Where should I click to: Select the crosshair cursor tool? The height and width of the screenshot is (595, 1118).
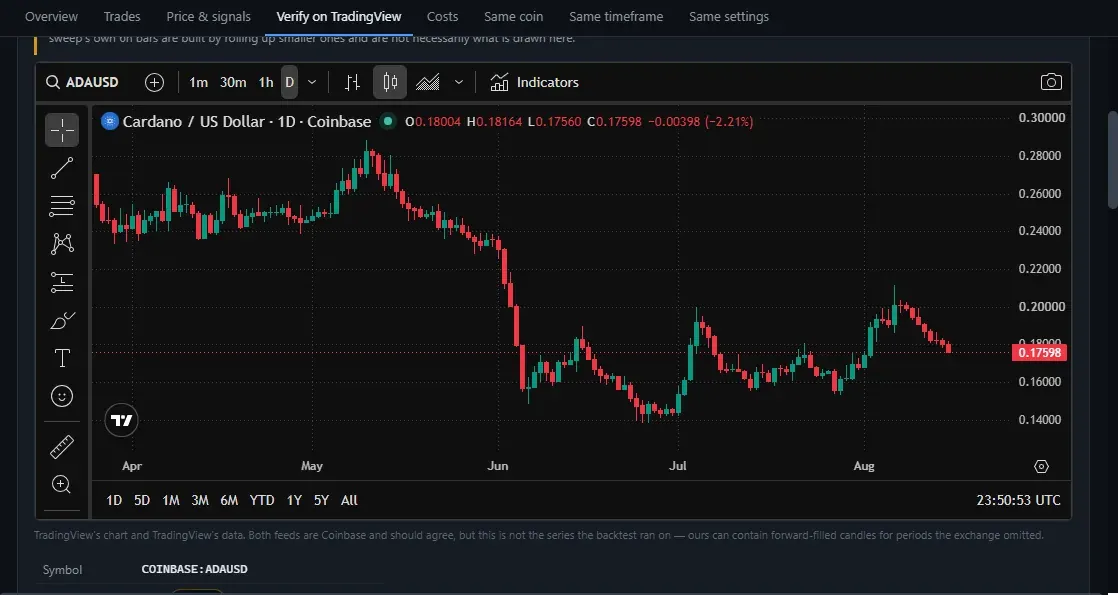pyautogui.click(x=62, y=130)
